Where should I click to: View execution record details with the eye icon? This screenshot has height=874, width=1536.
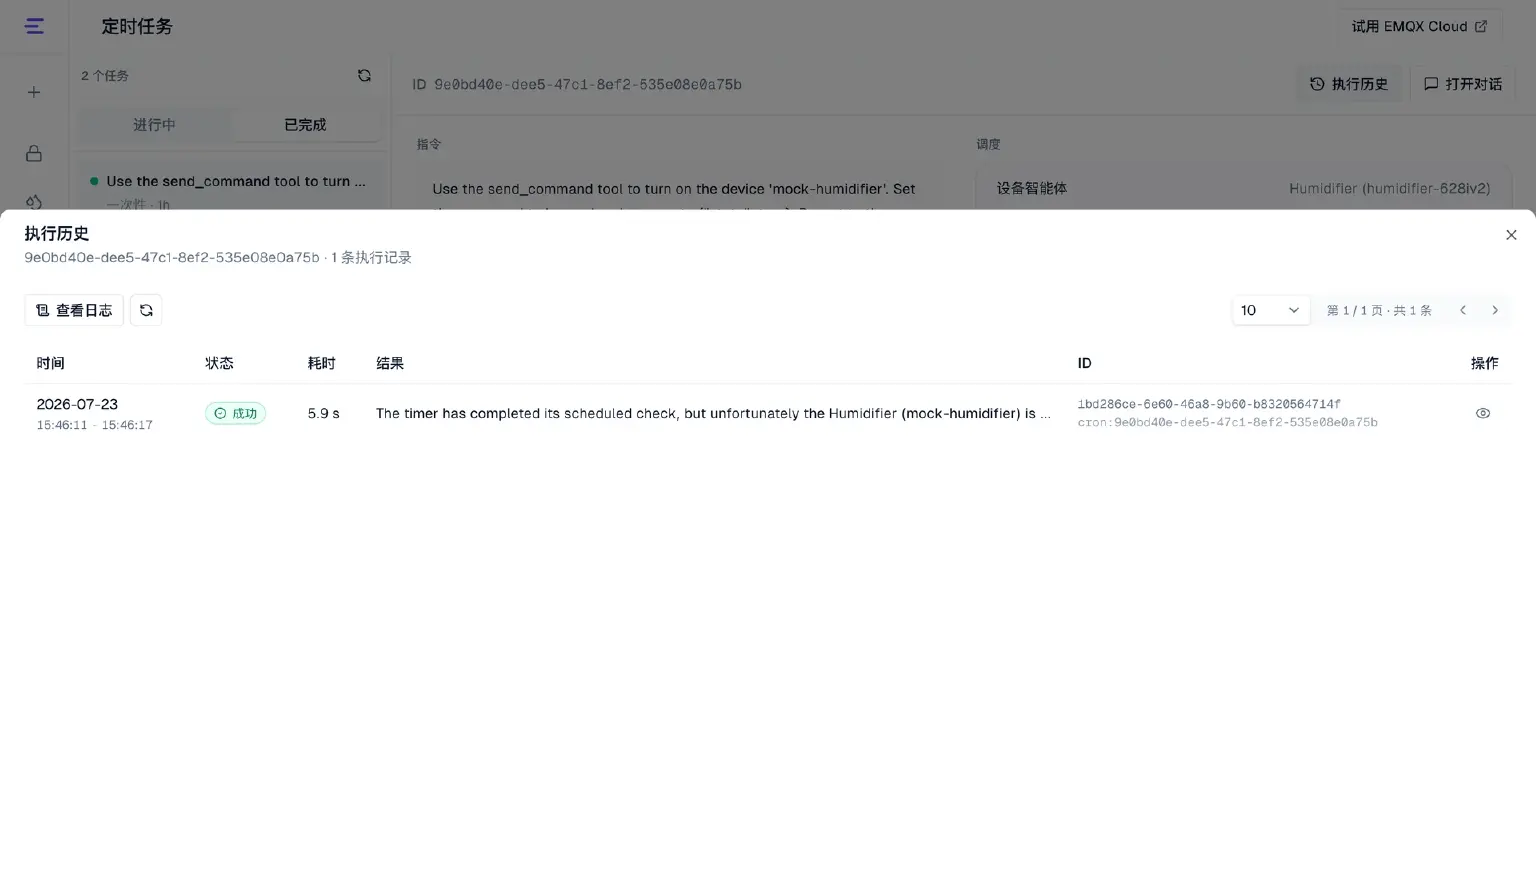point(1483,413)
